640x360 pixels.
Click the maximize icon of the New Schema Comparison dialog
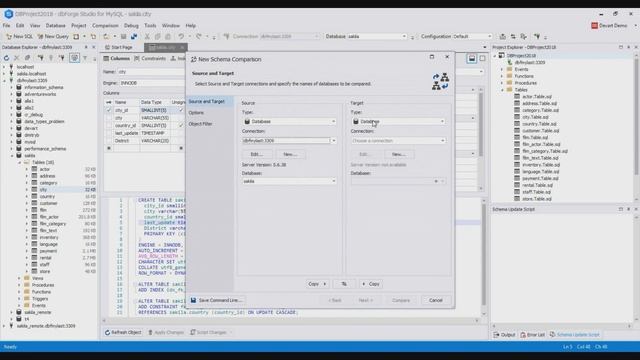click(x=432, y=57)
